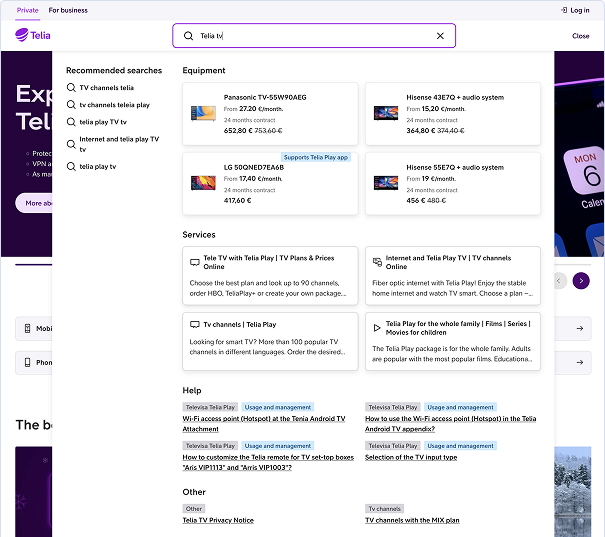Open 'TV channels with the MIX plan' link
The image size is (605, 537).
pos(412,520)
